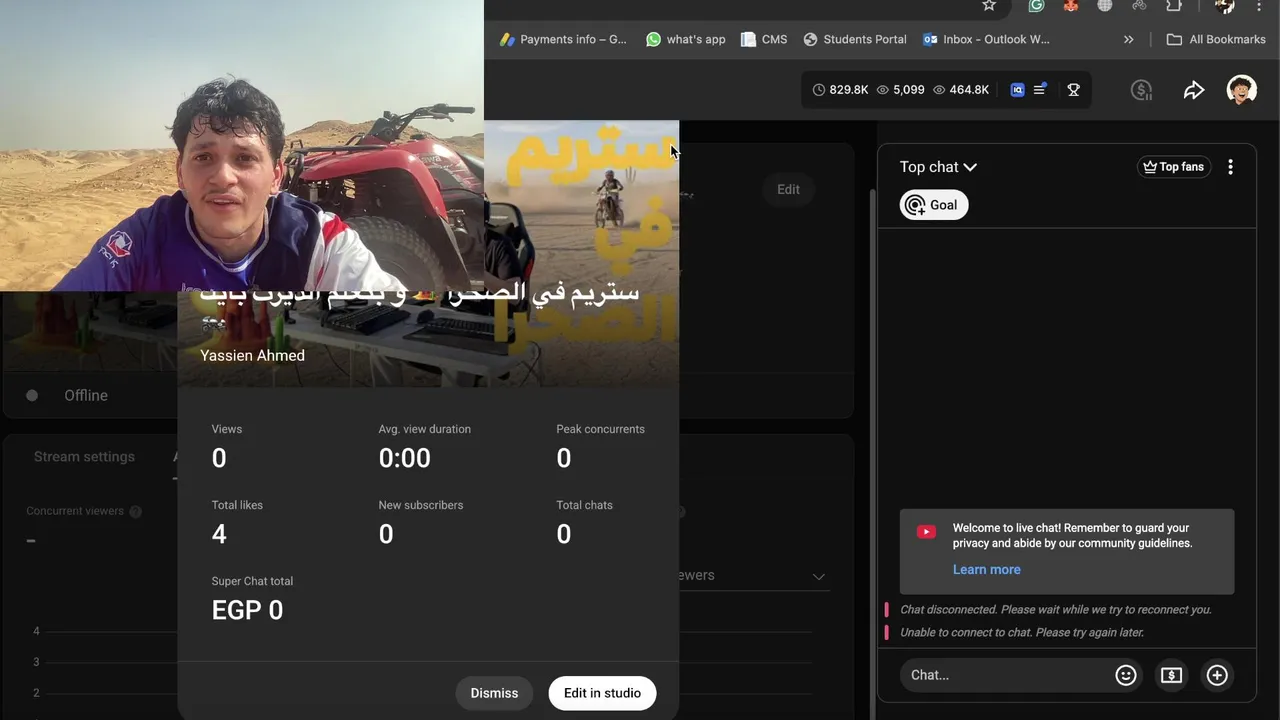Open the paused monetization dollar icon
The image size is (1280, 720).
tap(1141, 90)
